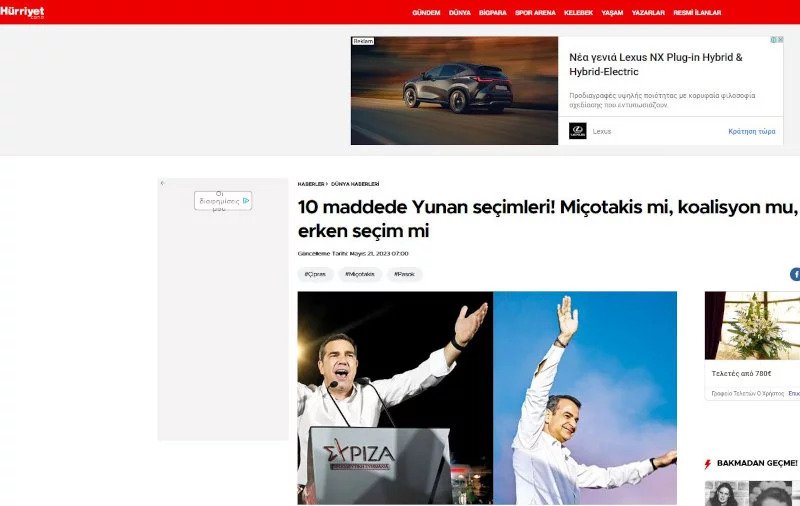
Task: Click the AdChoices triangle icon in left ad
Action: (246, 201)
